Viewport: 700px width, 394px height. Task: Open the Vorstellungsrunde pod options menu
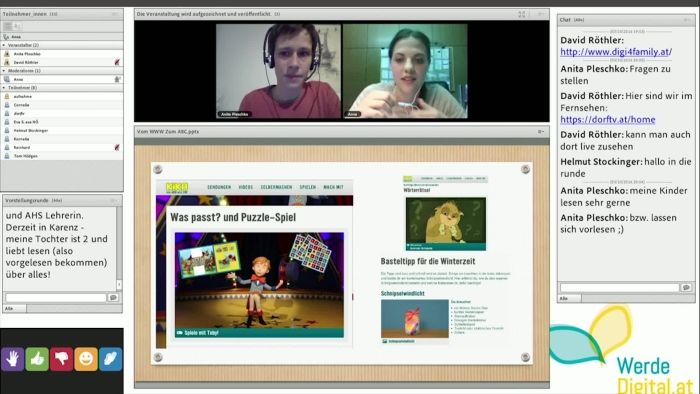point(114,200)
